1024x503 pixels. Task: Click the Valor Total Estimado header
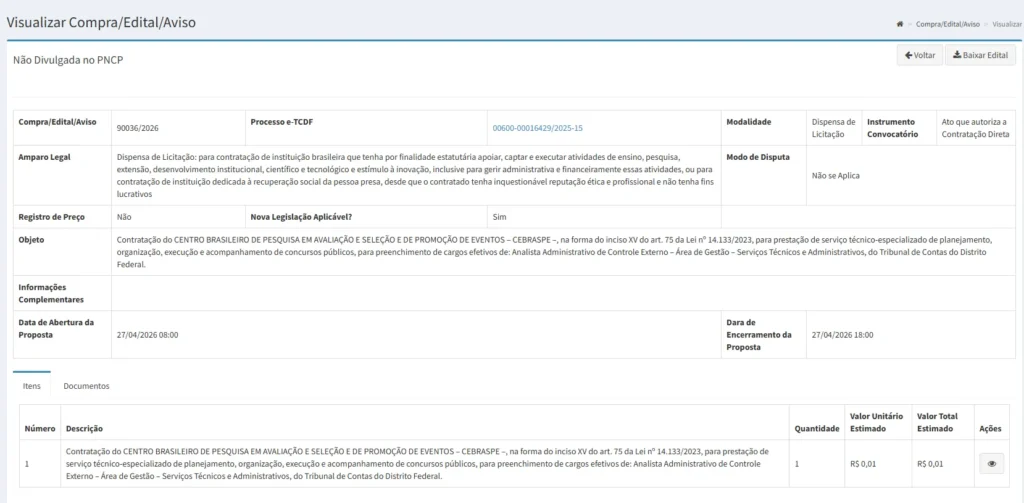click(x=935, y=423)
